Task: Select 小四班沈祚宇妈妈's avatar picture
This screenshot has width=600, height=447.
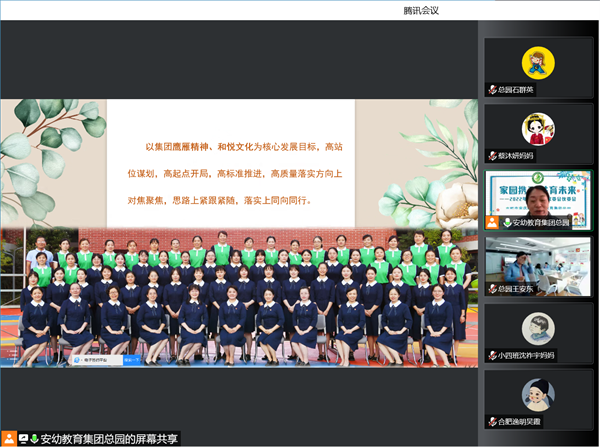Action: coord(538,328)
